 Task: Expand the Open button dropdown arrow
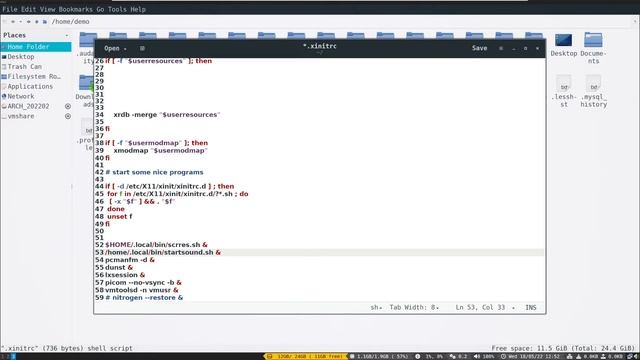[x=125, y=49]
